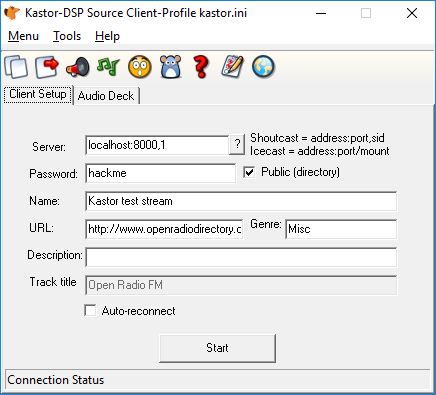The height and width of the screenshot is (395, 436).
Task: Open the Menu menu
Action: pos(23,36)
